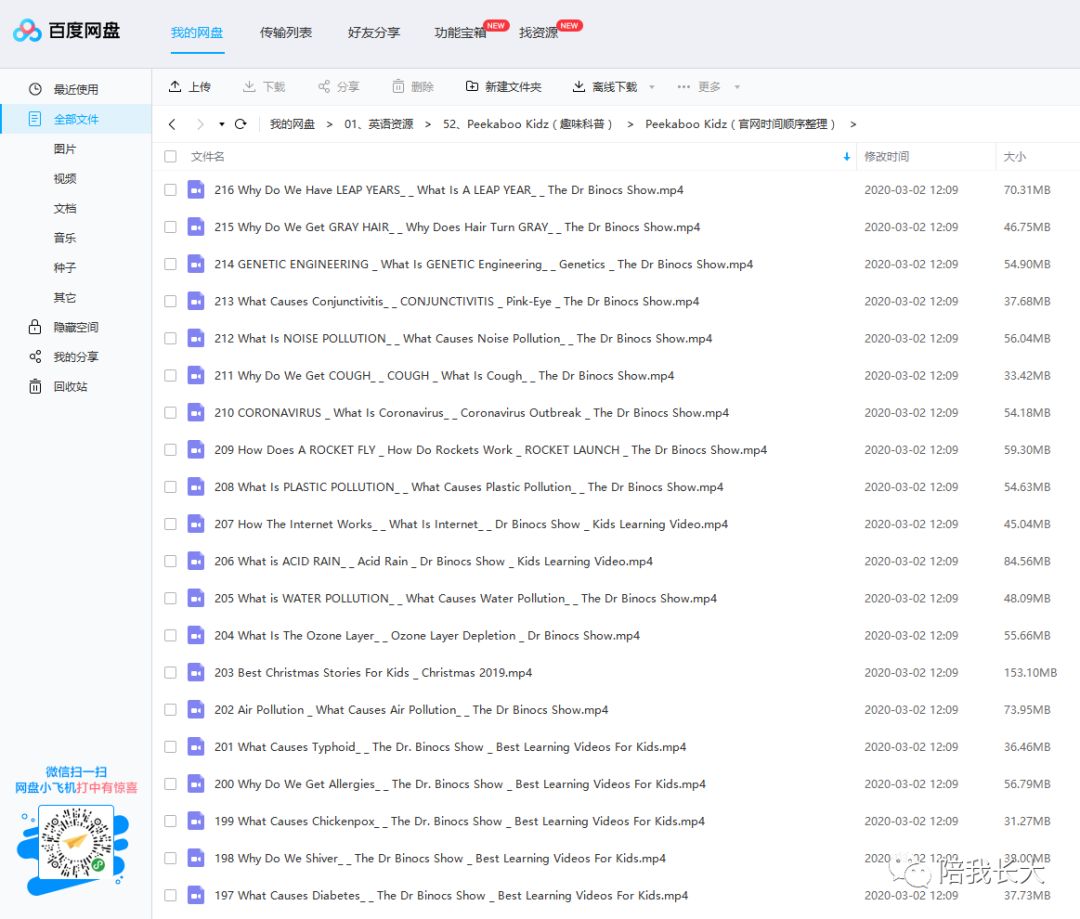Select 种子 category in sidebar
The height and width of the screenshot is (919, 1080).
click(x=65, y=267)
